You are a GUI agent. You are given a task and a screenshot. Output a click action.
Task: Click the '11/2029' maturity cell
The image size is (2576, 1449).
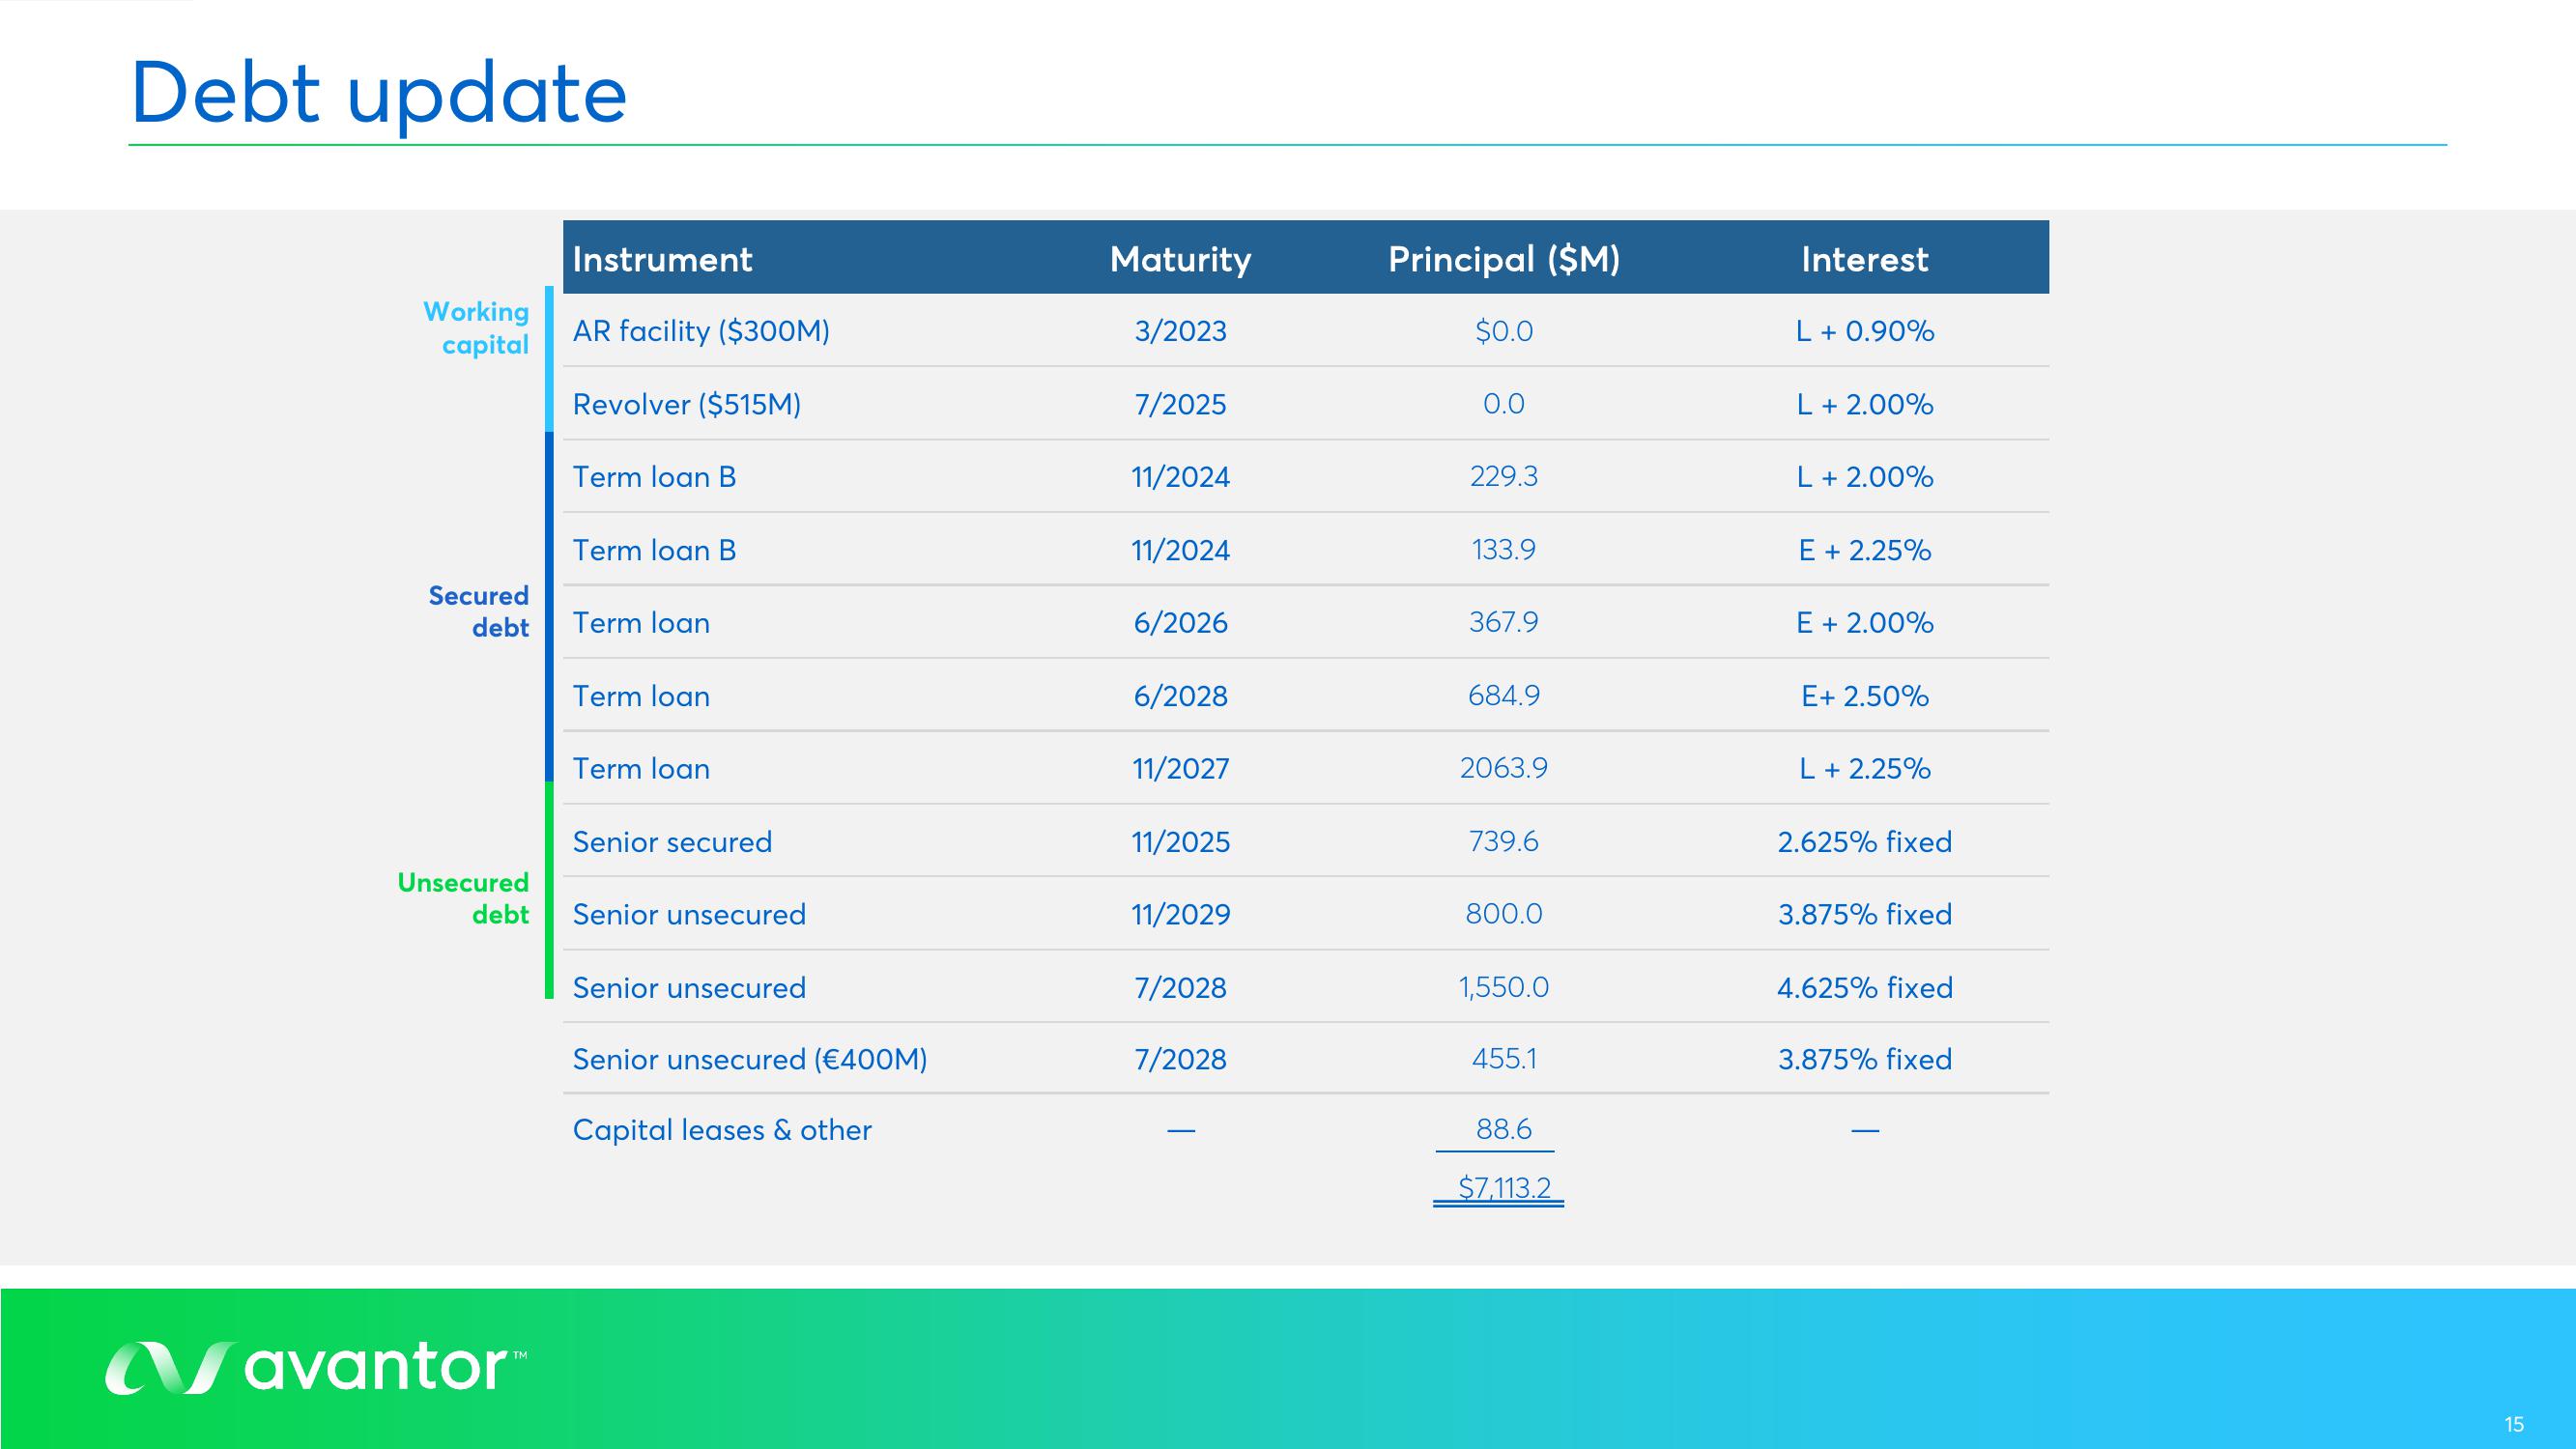click(1180, 915)
